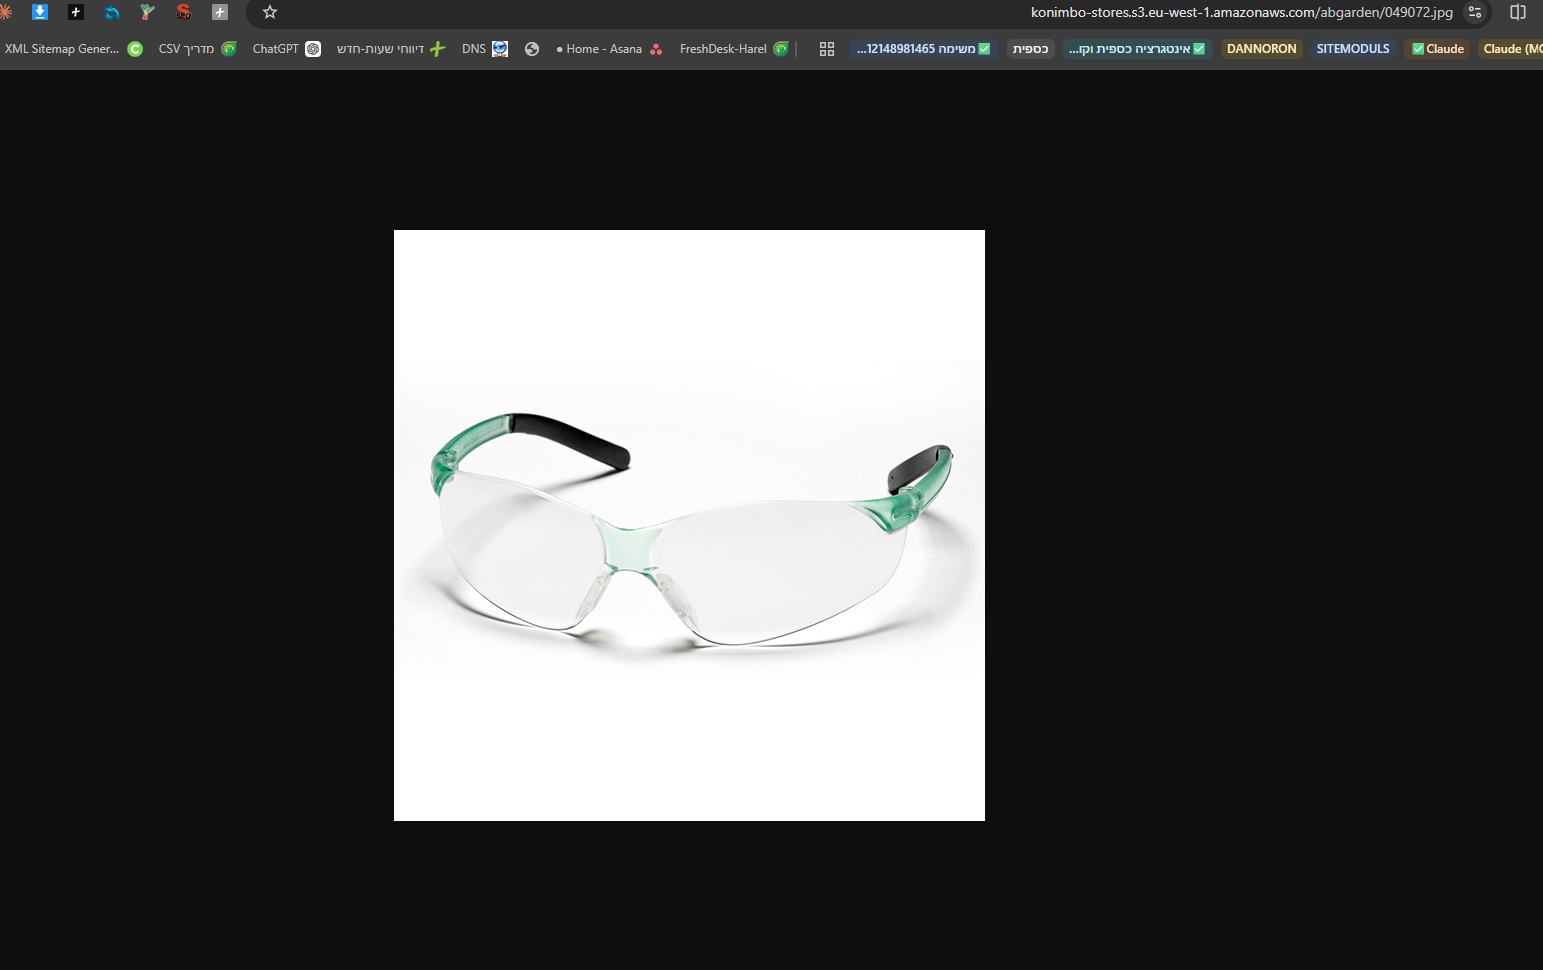Open the ChatGPT bookmark
The width and height of the screenshot is (1543, 970).
[287, 49]
